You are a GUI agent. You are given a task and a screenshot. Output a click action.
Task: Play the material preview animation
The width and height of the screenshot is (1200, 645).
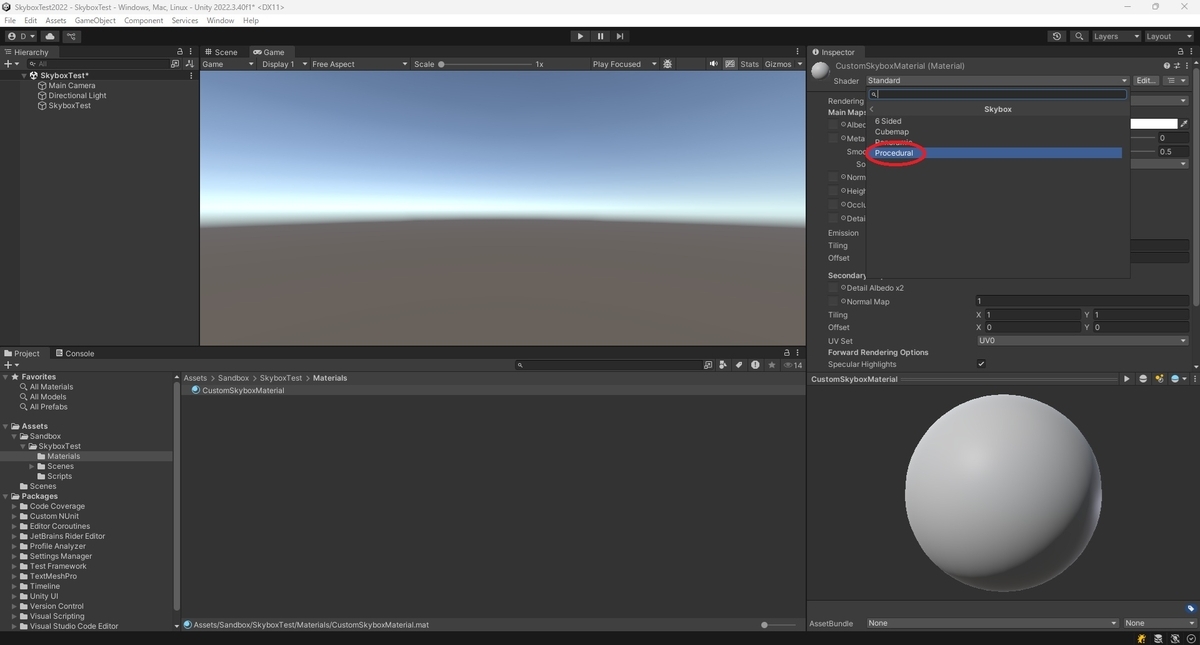point(1127,379)
